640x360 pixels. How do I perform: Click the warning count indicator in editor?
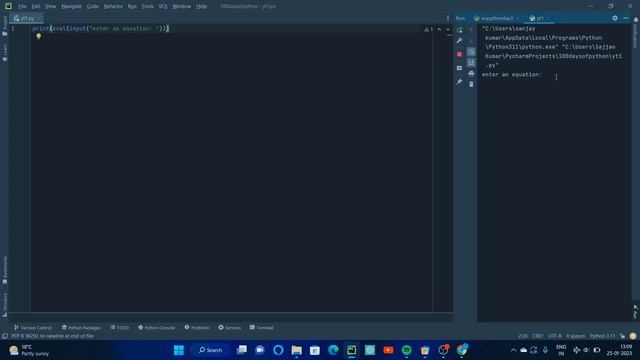tap(429, 29)
